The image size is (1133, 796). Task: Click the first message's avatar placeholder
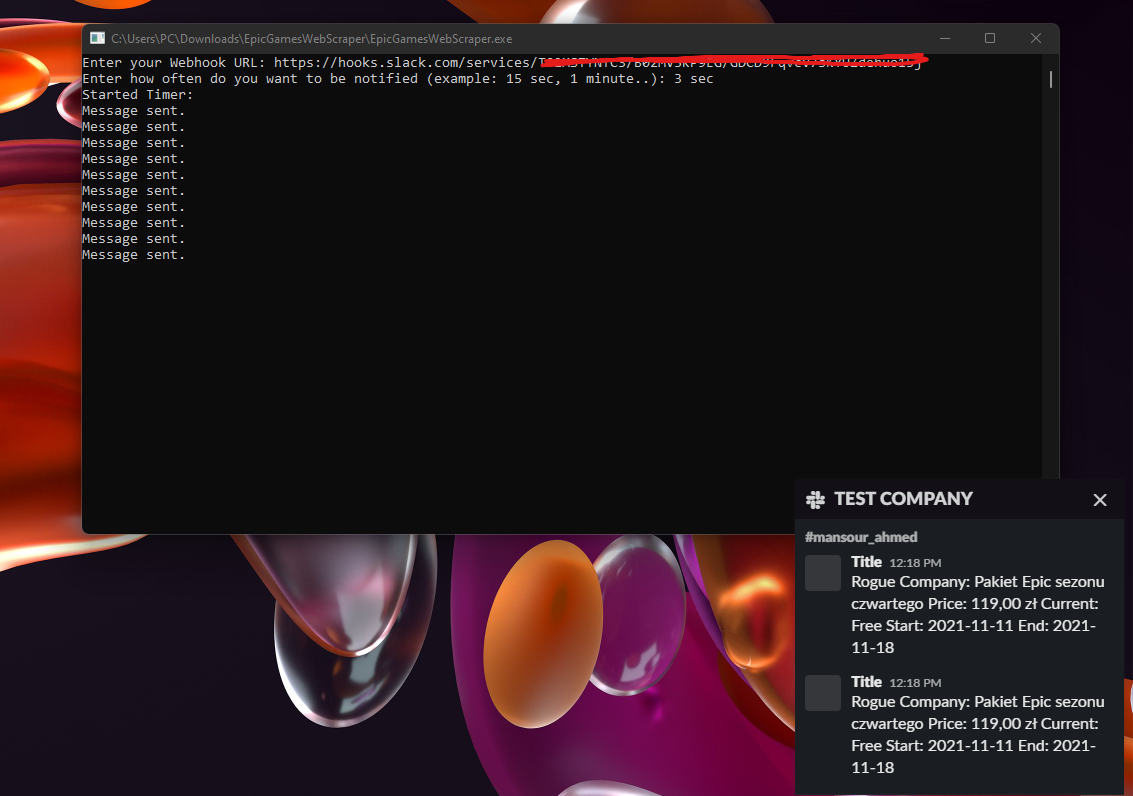(x=823, y=573)
